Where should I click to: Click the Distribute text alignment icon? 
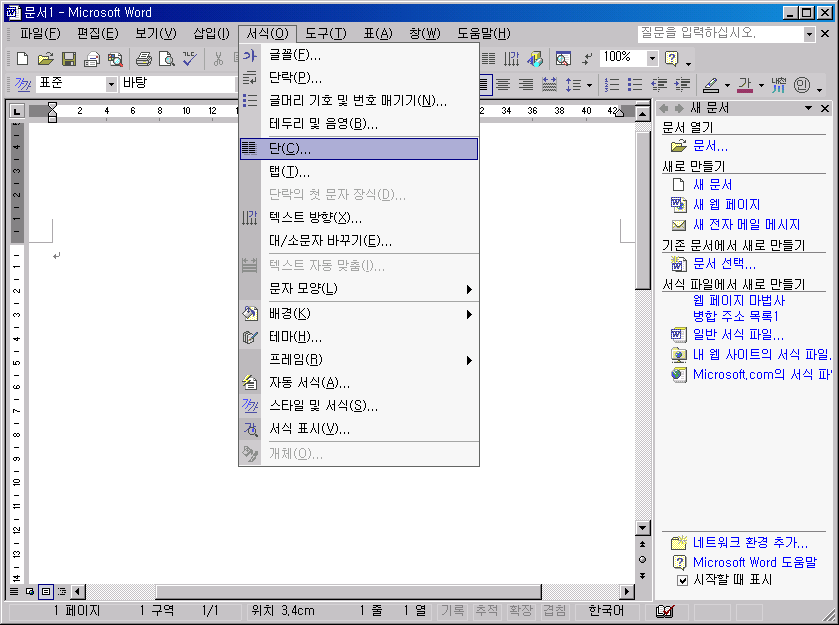(x=549, y=85)
